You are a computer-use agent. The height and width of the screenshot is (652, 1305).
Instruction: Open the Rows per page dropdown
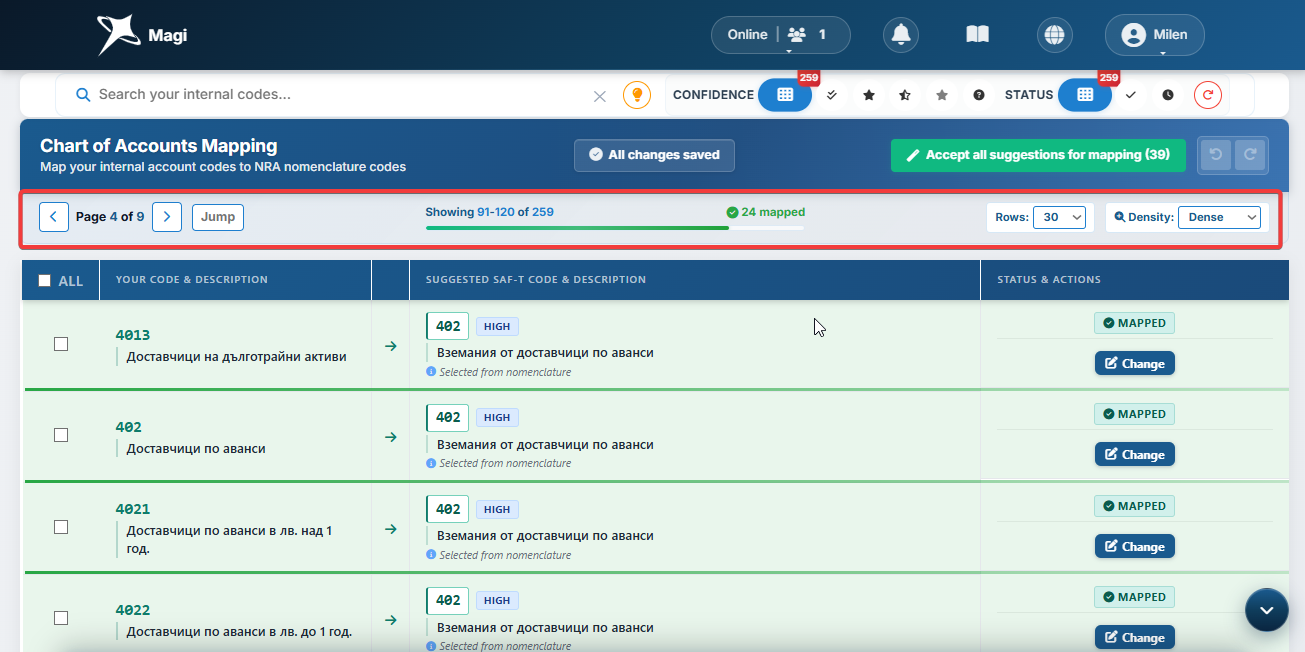[1059, 217]
